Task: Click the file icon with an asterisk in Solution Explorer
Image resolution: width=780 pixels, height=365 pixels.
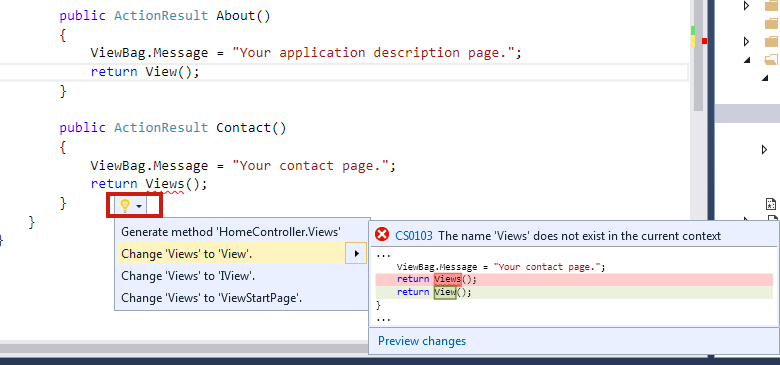Action: pos(770,204)
